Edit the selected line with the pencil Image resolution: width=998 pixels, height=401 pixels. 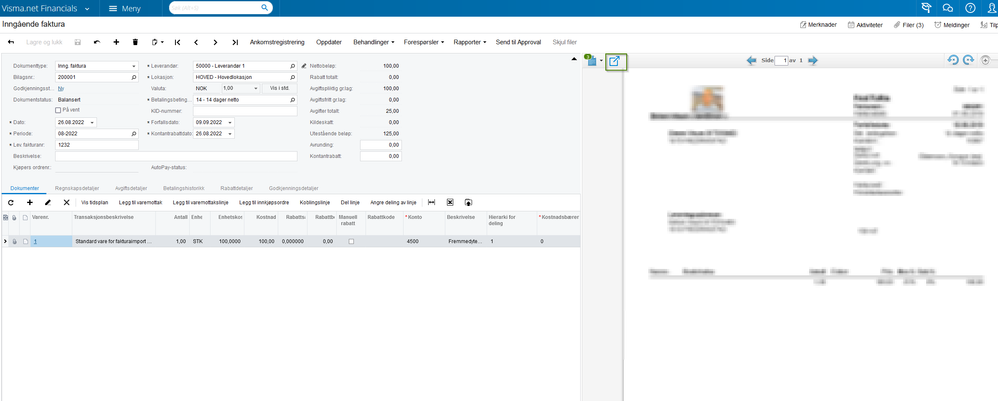point(48,202)
